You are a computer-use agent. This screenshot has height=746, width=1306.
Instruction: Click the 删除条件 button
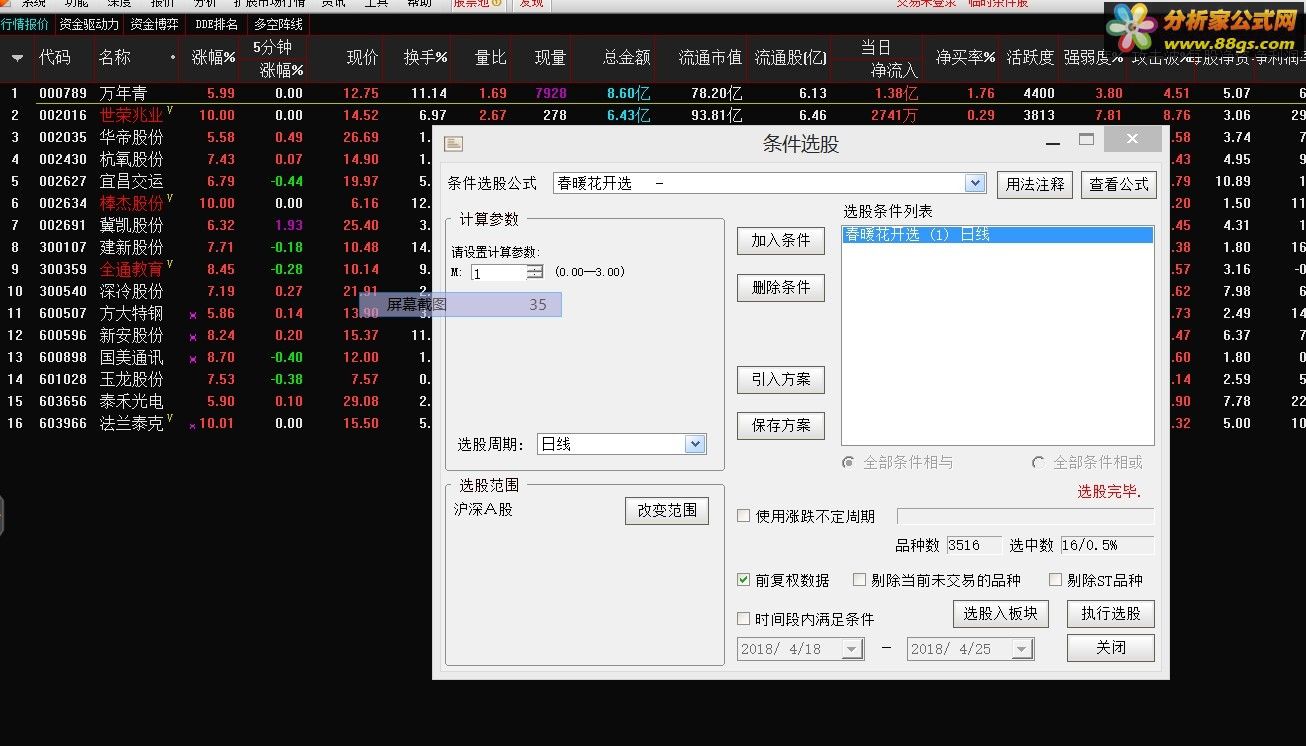pos(781,287)
